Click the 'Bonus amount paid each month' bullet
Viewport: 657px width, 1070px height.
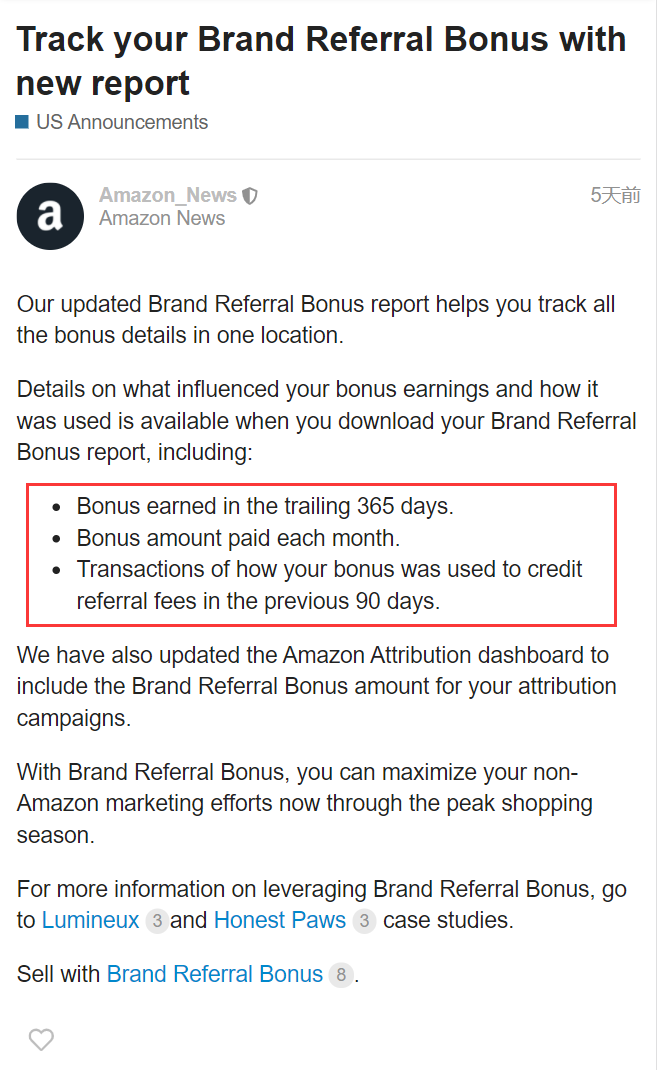tap(238, 538)
